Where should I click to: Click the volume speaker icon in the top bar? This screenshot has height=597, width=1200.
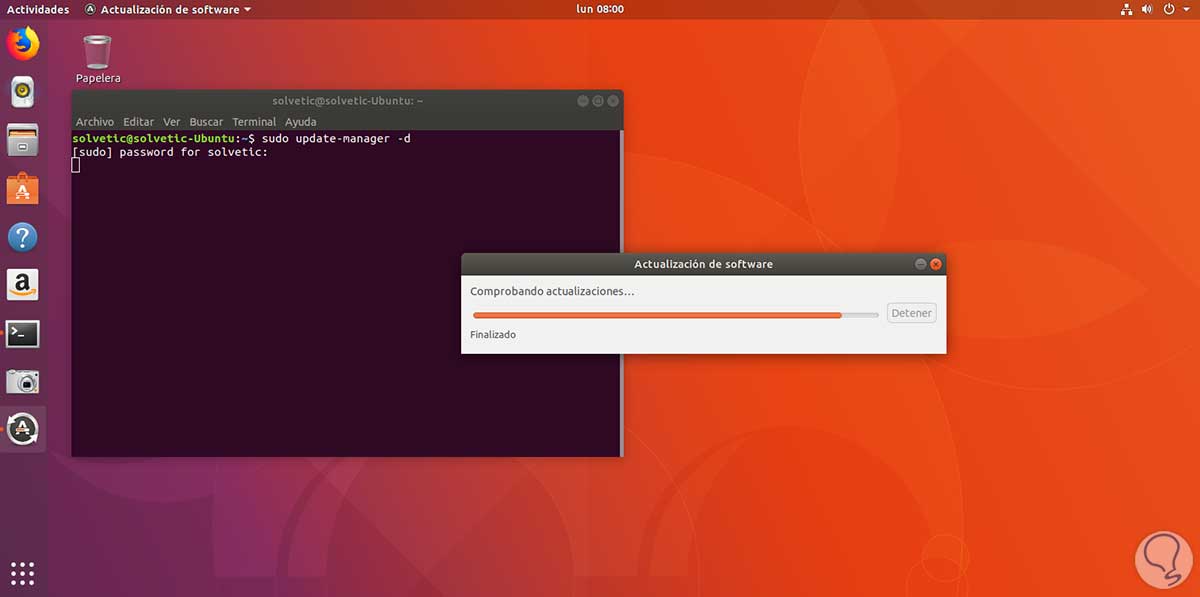1145,9
